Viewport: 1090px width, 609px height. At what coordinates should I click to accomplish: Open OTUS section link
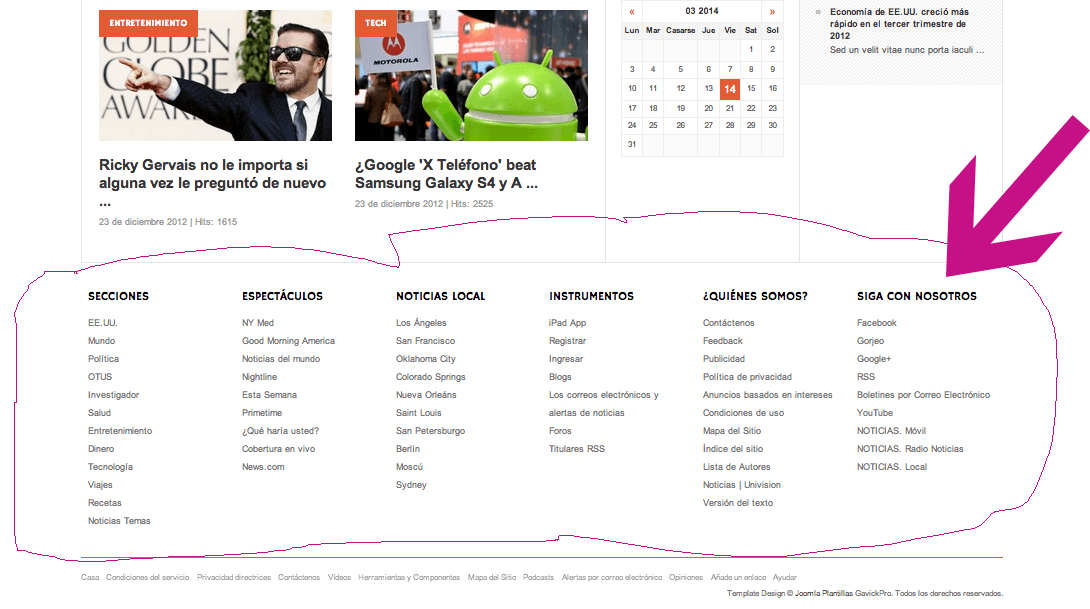(100, 377)
